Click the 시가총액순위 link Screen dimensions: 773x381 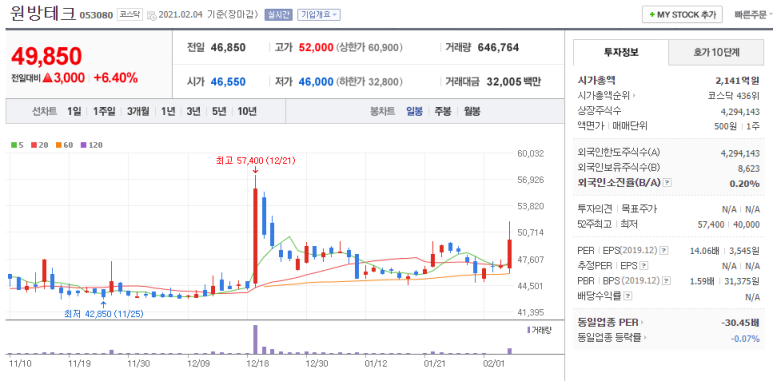[x=604, y=96]
